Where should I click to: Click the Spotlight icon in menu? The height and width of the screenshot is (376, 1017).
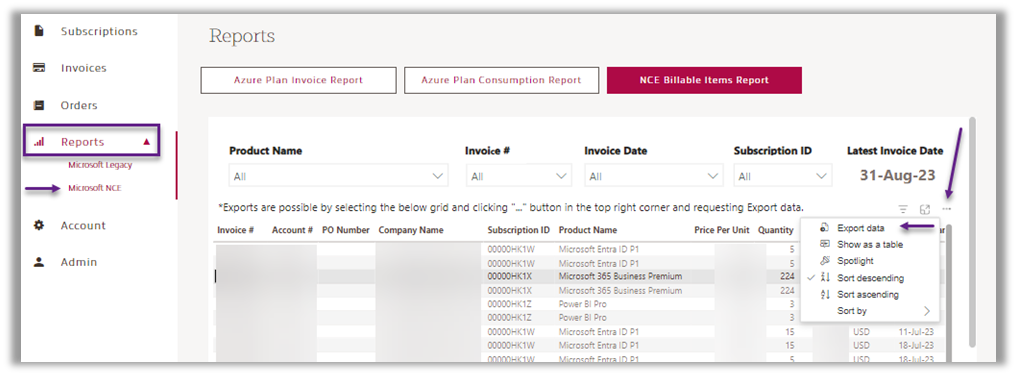(x=825, y=261)
